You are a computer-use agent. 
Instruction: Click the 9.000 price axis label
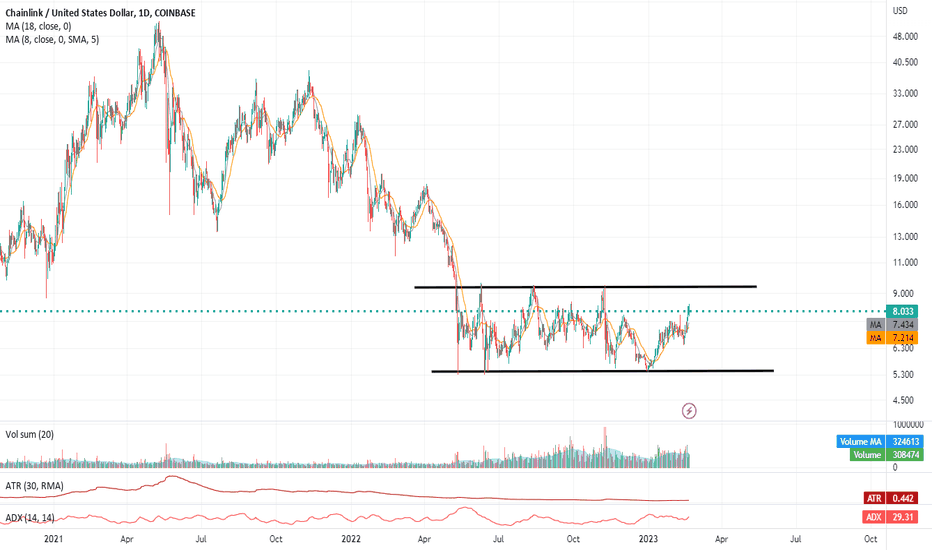tap(903, 294)
